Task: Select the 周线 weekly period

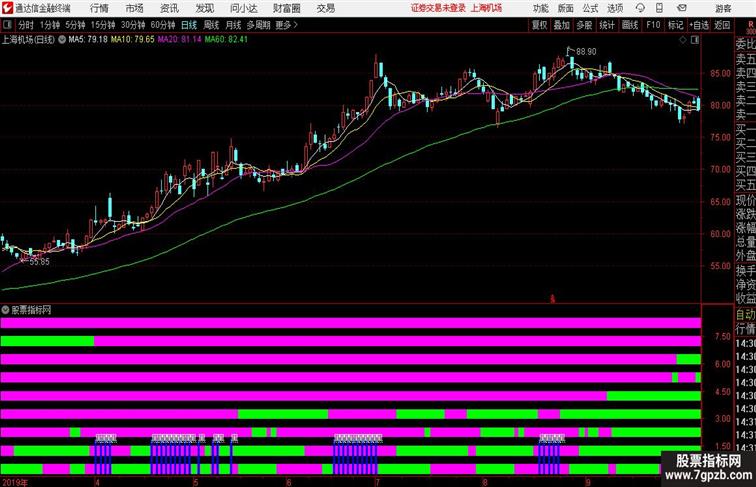Action: click(x=211, y=25)
